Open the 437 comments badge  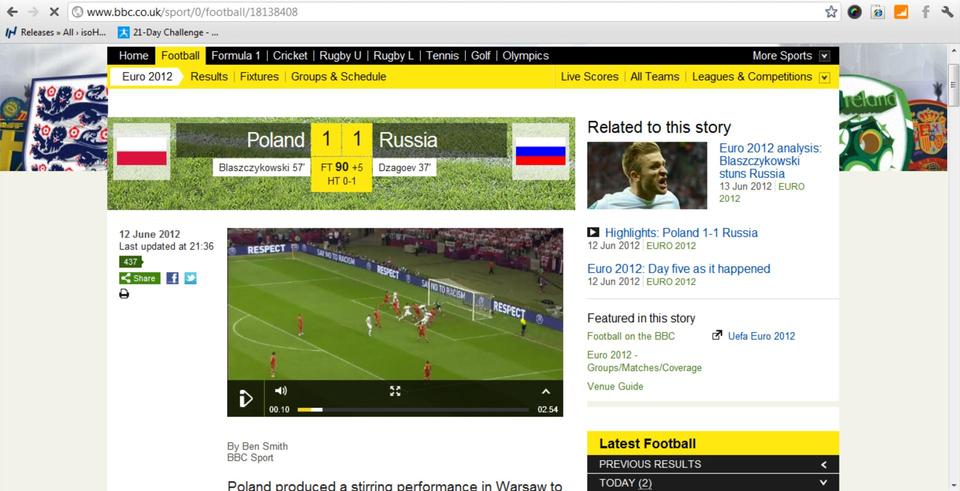click(130, 262)
